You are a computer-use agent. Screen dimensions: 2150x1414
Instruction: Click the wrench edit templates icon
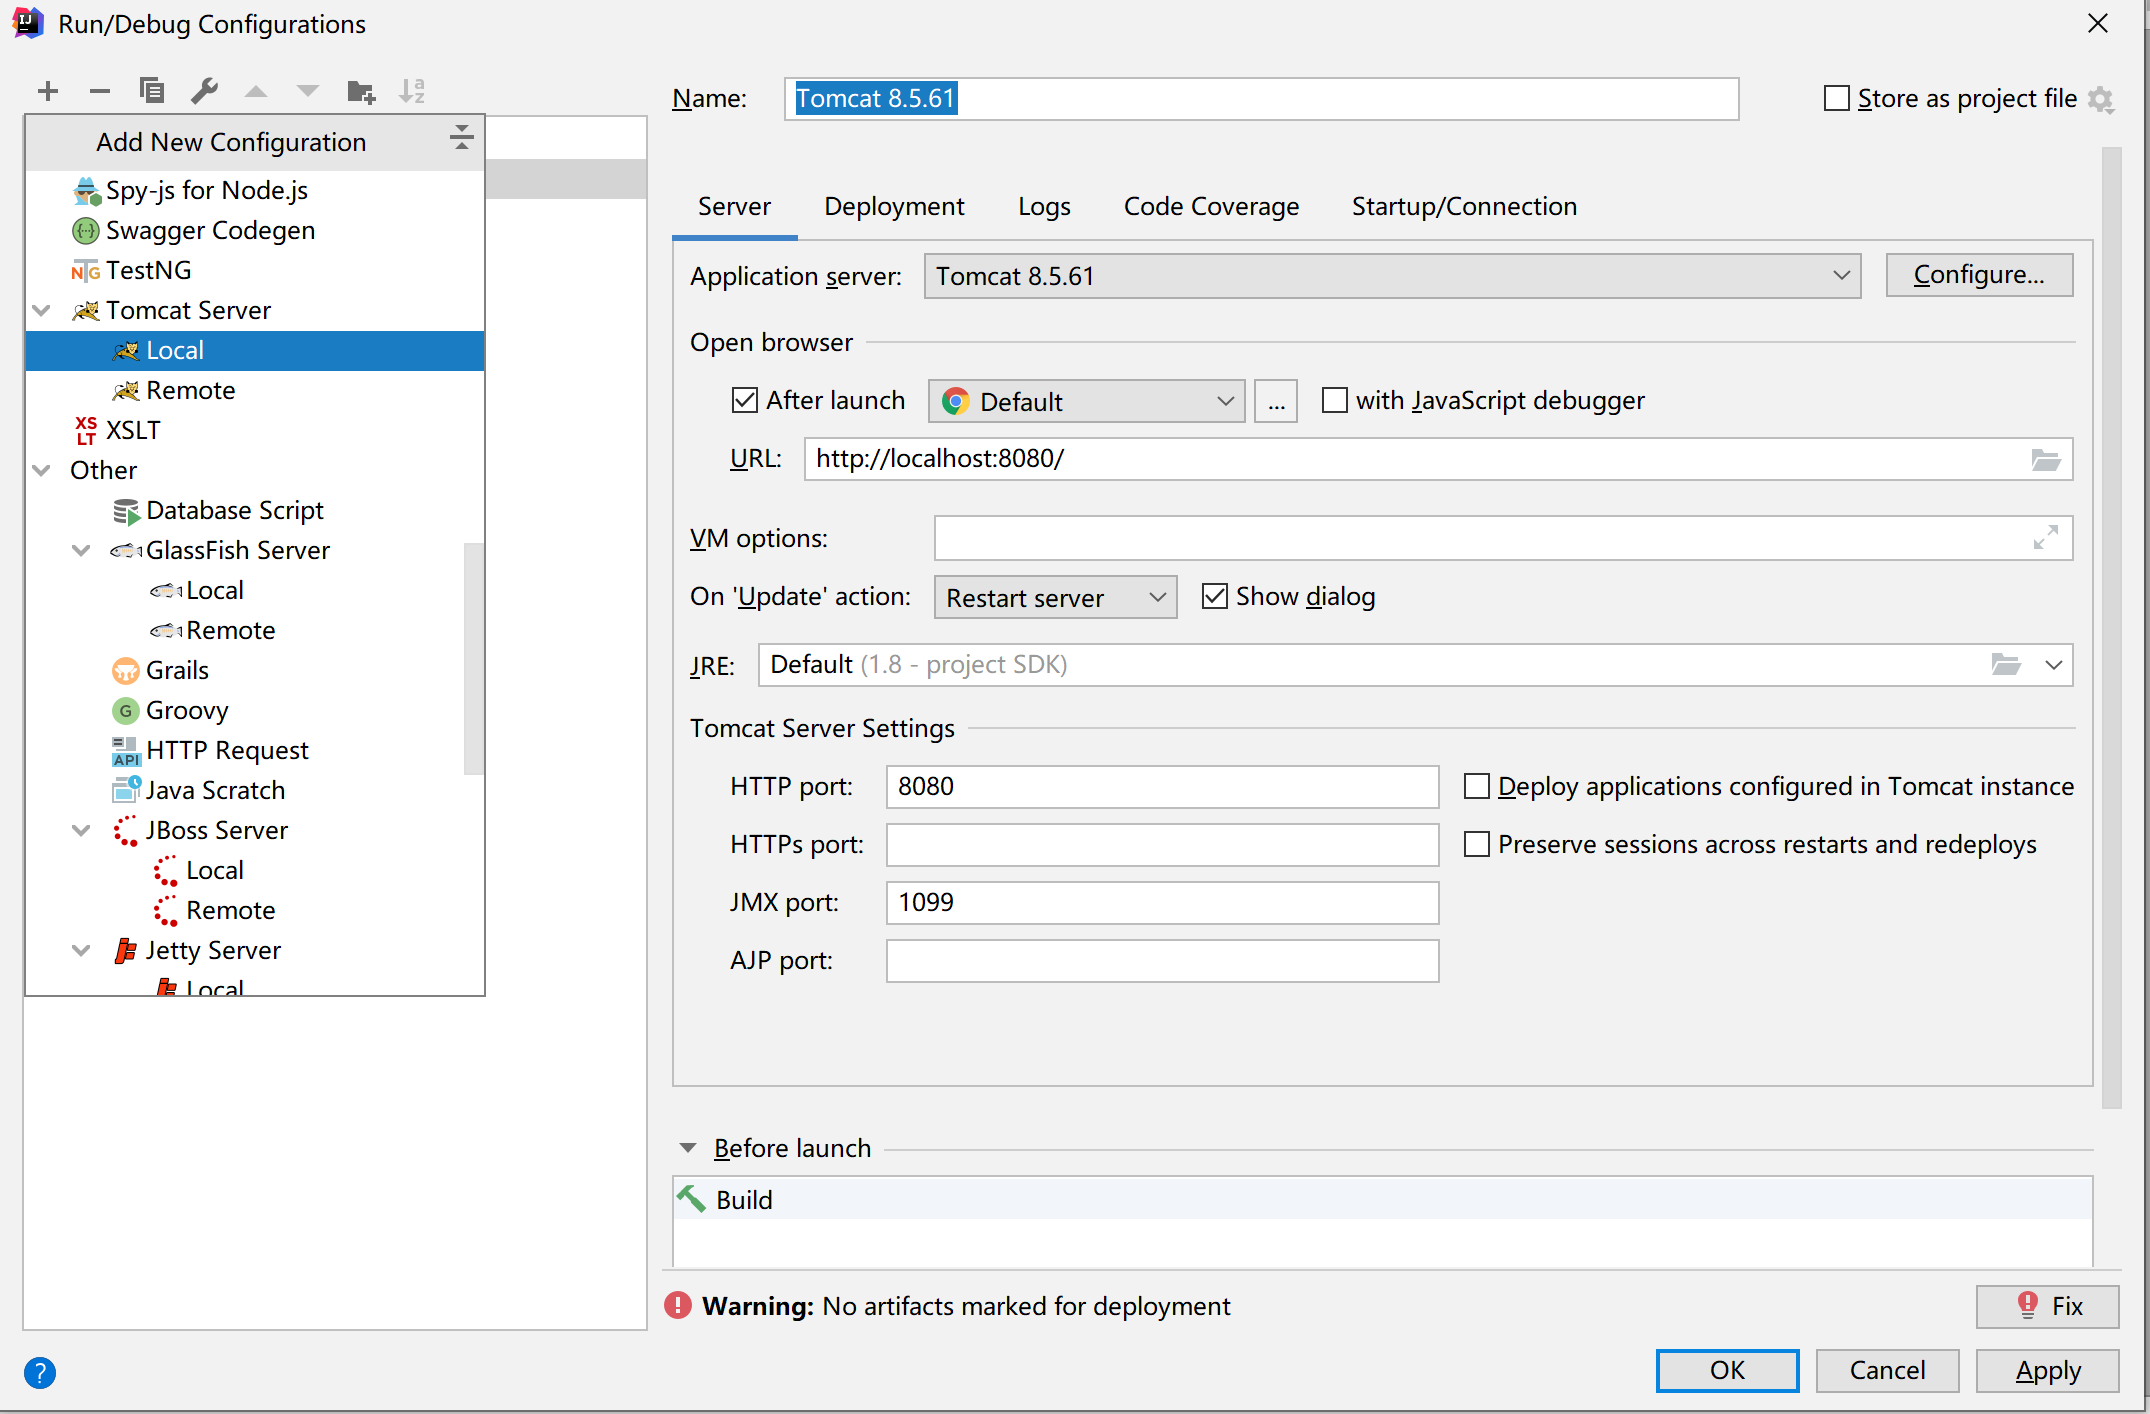204,91
